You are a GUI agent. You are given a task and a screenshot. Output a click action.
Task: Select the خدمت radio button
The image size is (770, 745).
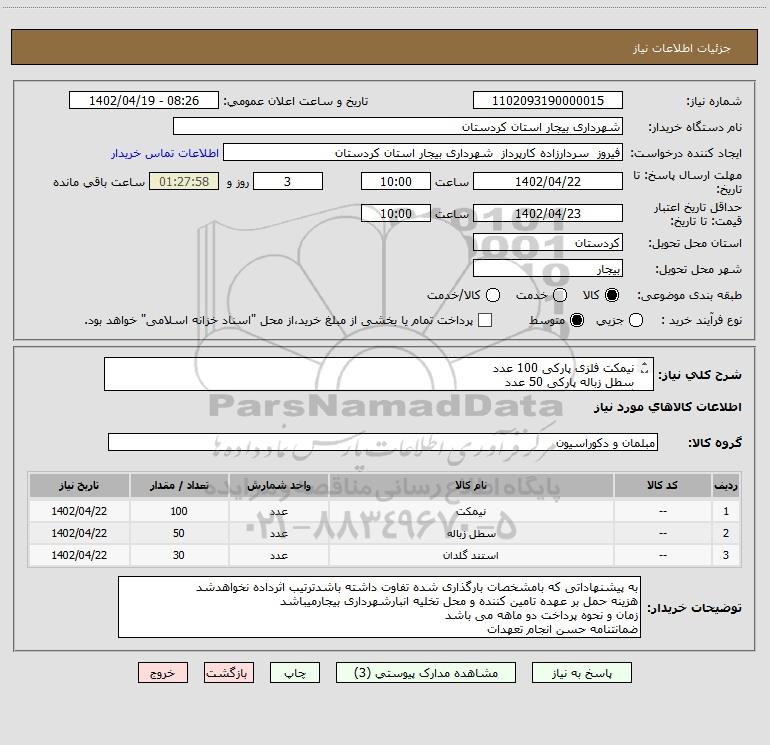click(560, 295)
